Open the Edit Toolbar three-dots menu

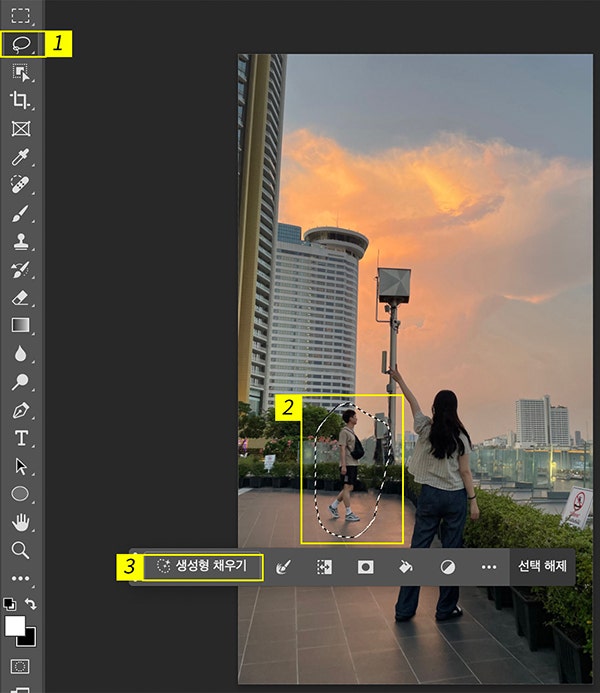[20, 578]
